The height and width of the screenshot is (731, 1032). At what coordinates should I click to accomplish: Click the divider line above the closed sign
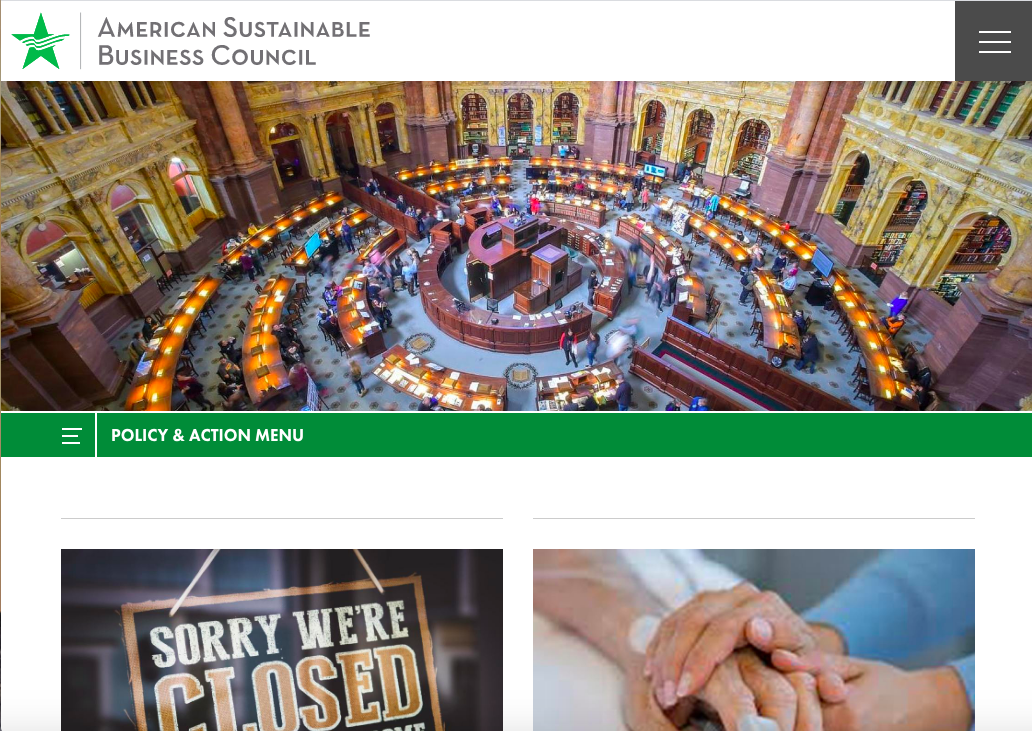click(x=282, y=518)
